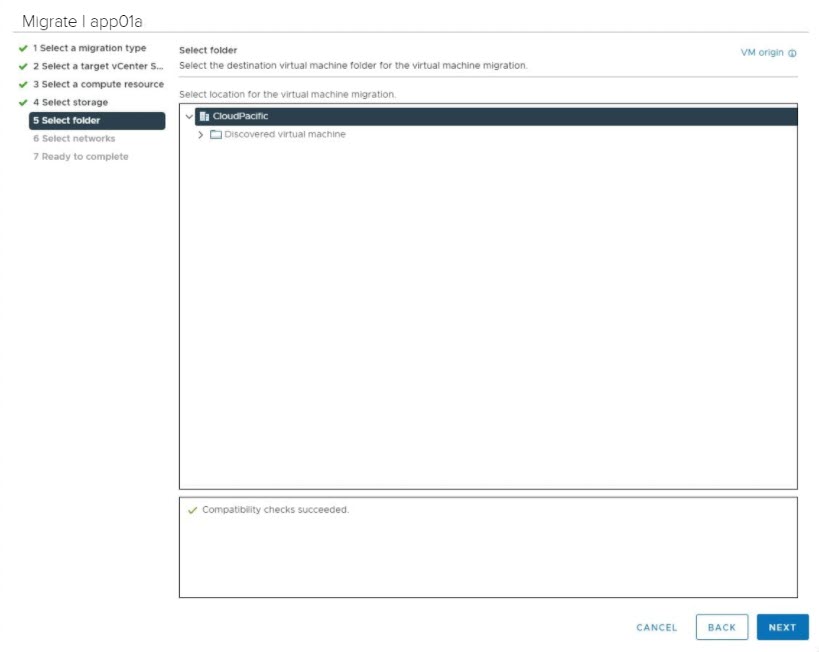
Task: Click the info icon beside VM origin
Action: pos(792,54)
